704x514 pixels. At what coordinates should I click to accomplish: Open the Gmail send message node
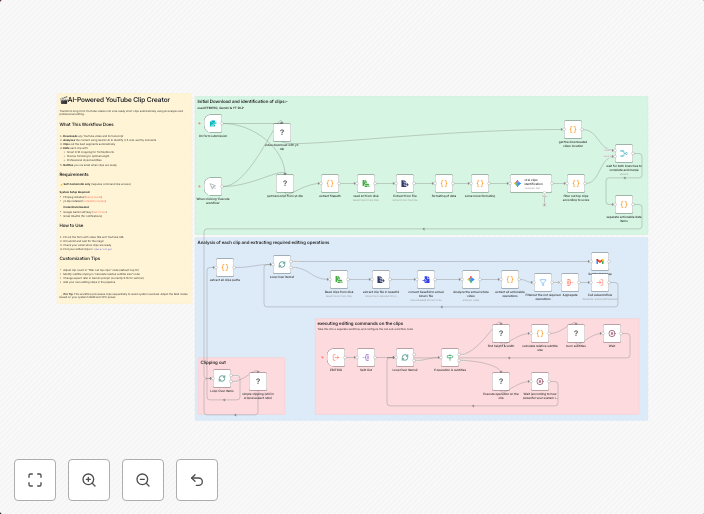(599, 261)
